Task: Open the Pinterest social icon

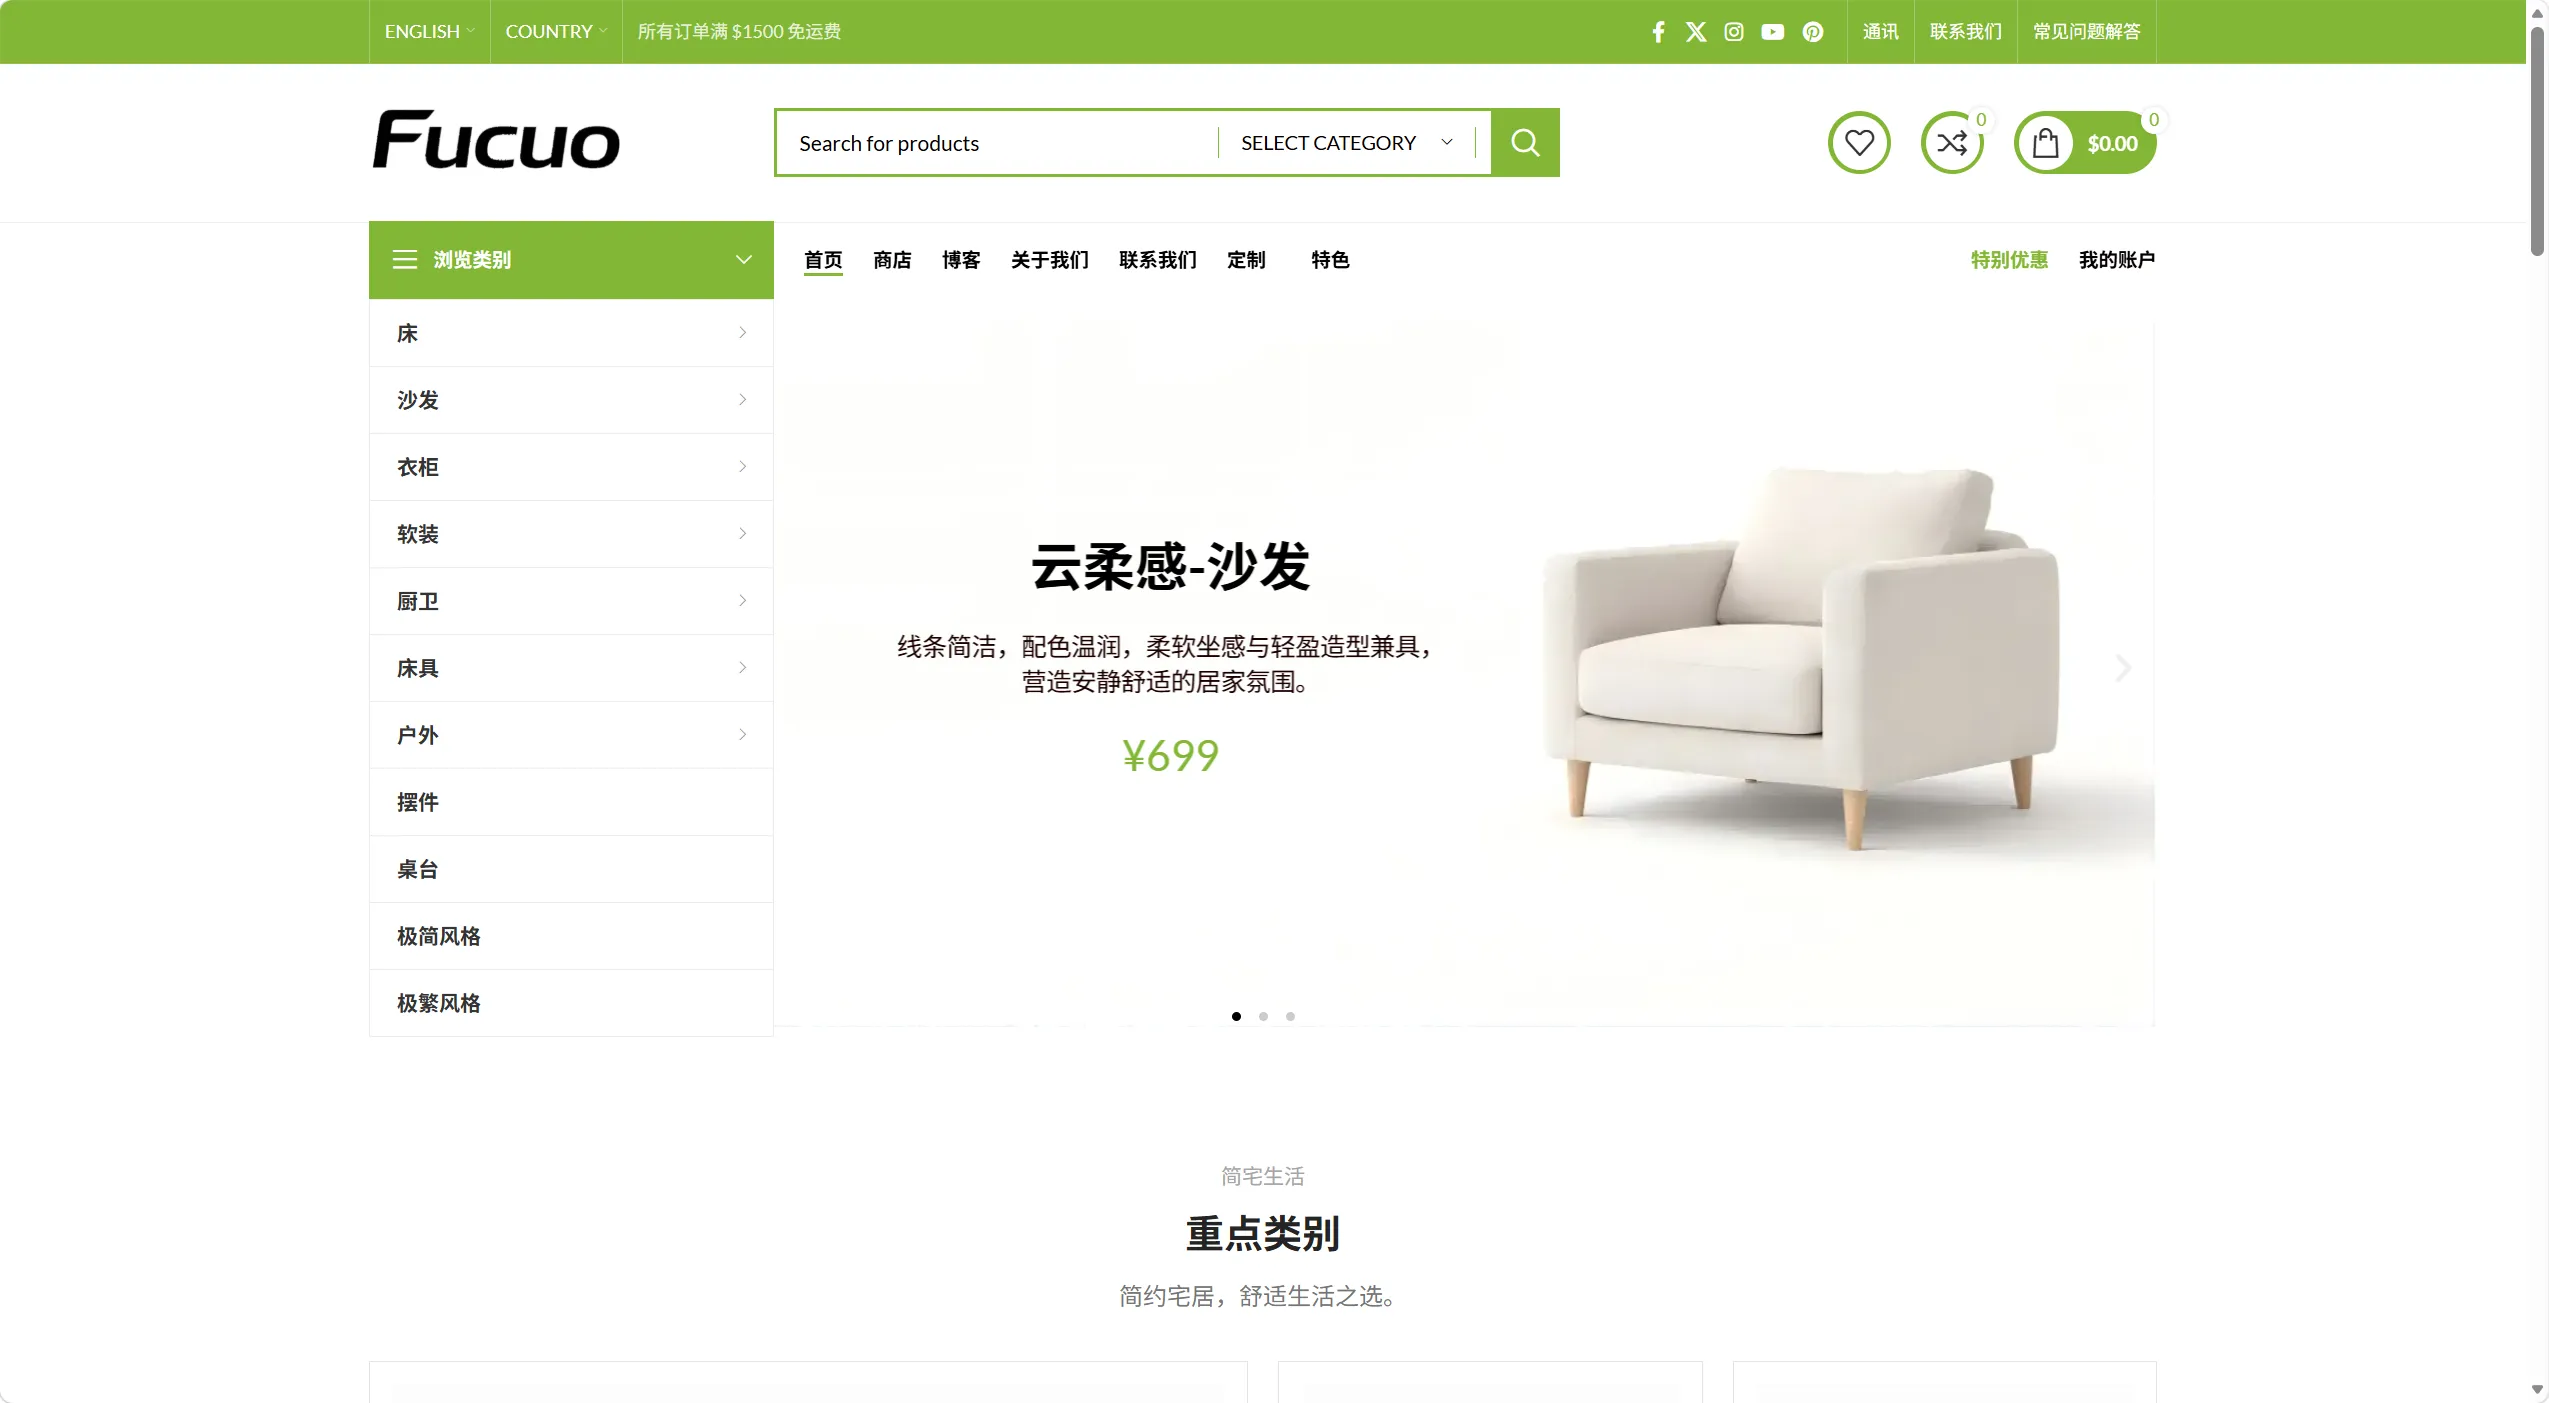Action: (1813, 32)
